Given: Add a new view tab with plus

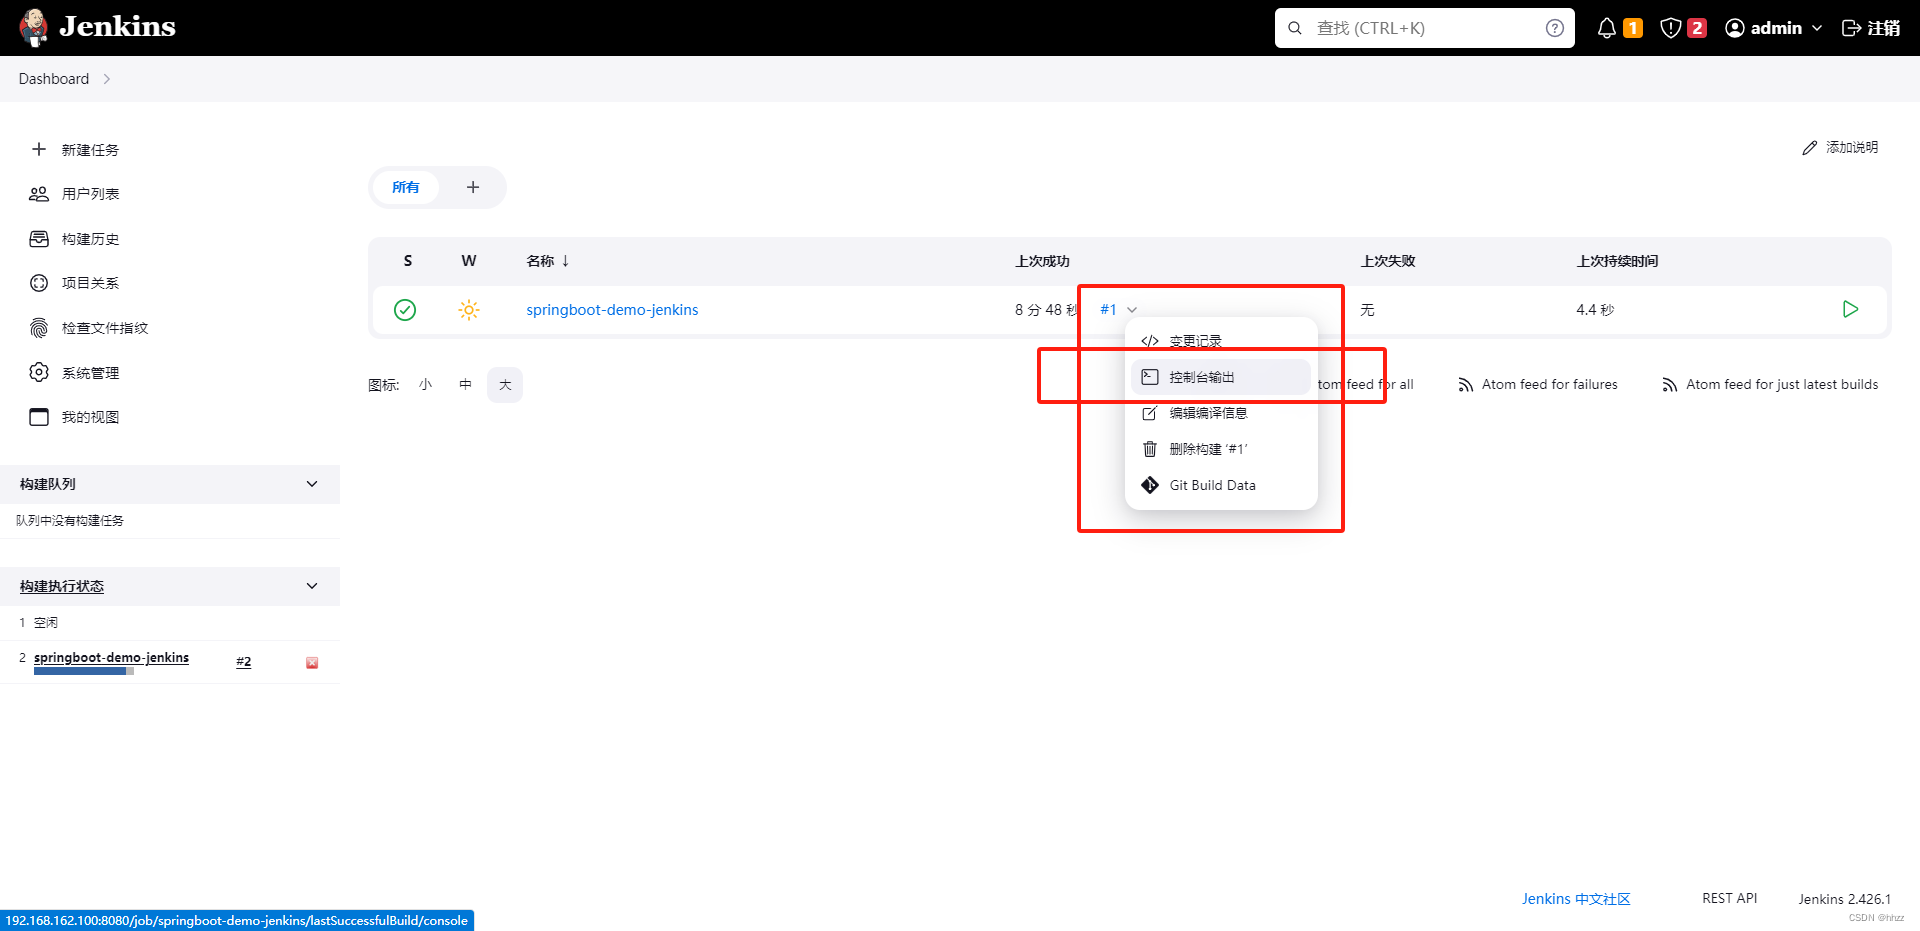Looking at the screenshot, I should point(473,187).
